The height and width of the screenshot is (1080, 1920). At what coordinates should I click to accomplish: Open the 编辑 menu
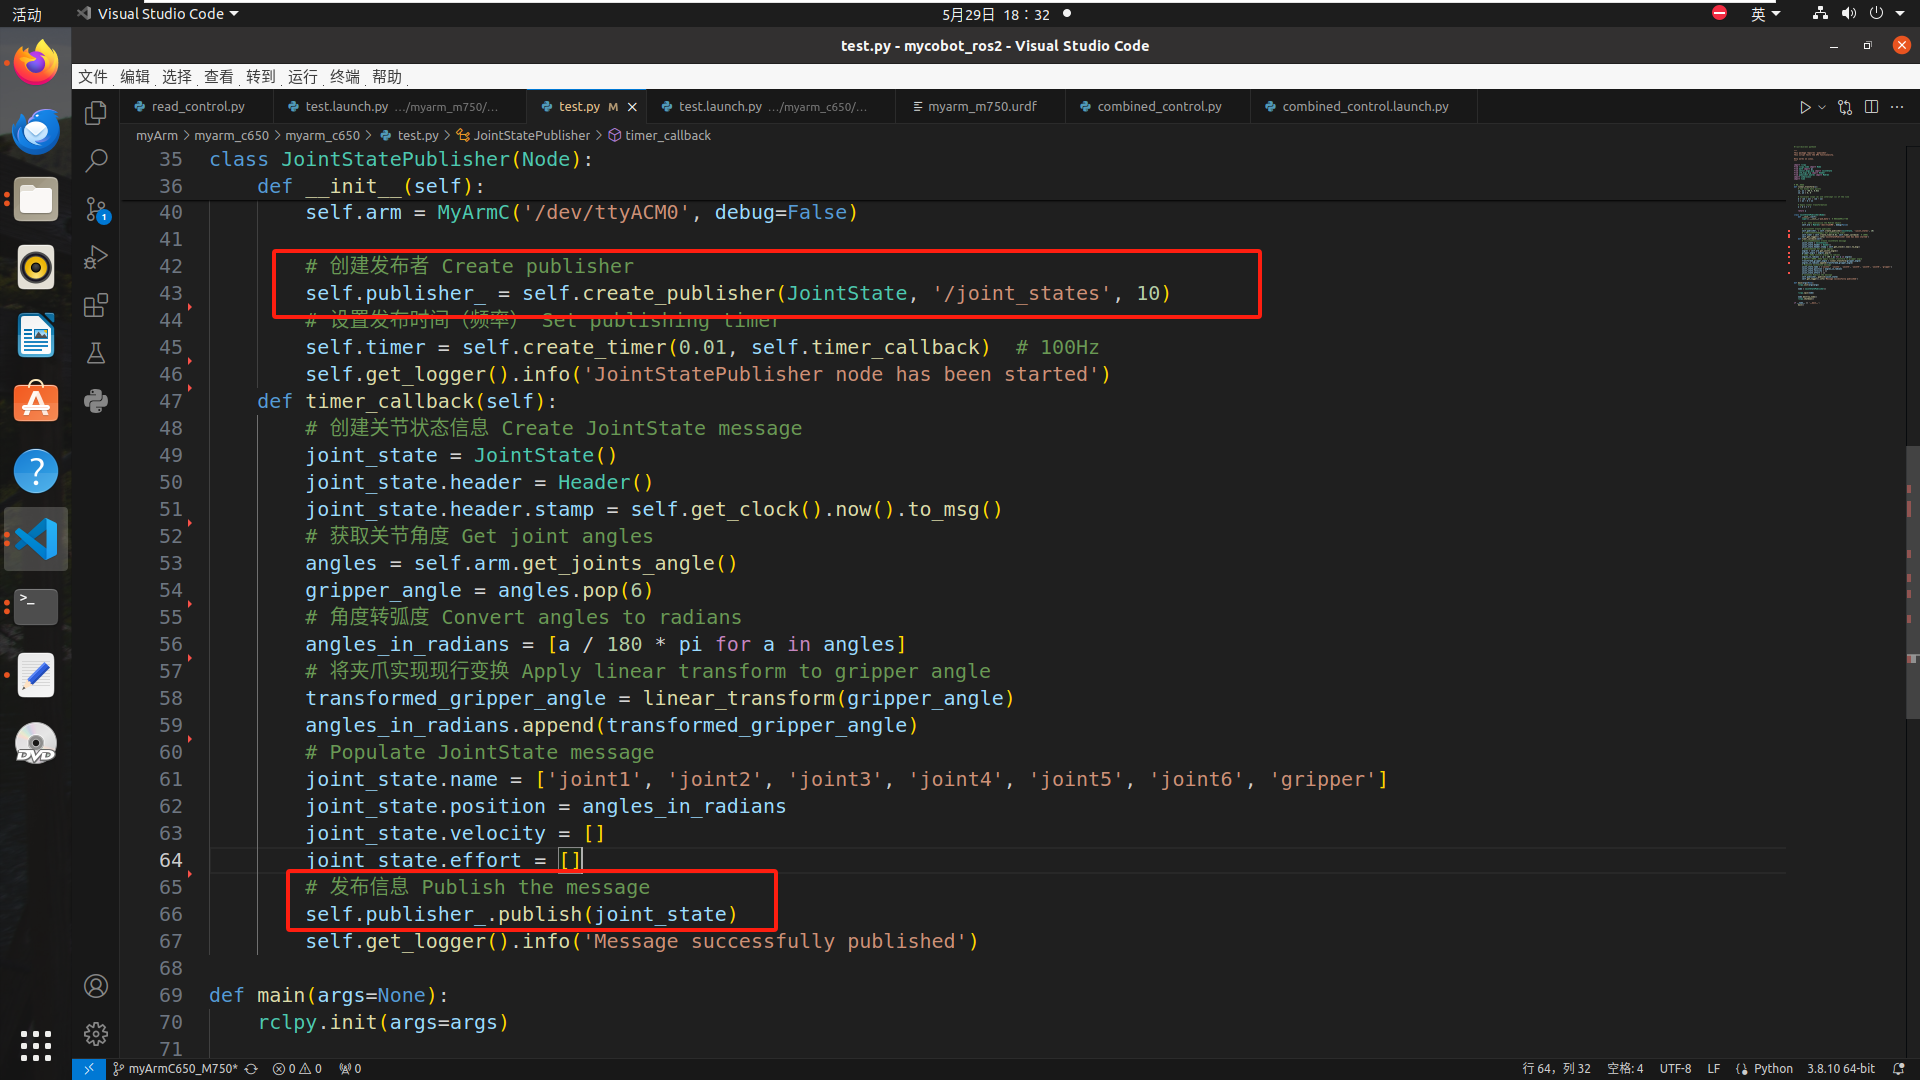(135, 77)
